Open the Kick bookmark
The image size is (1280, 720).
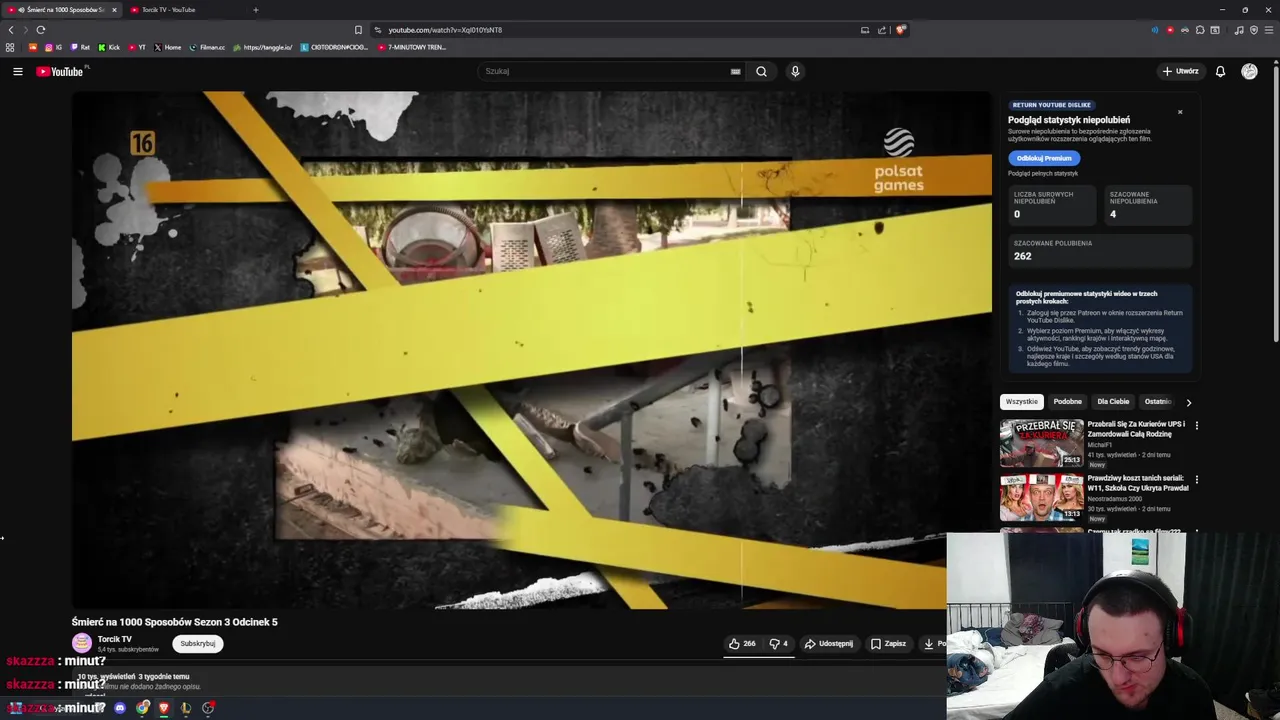click(109, 47)
